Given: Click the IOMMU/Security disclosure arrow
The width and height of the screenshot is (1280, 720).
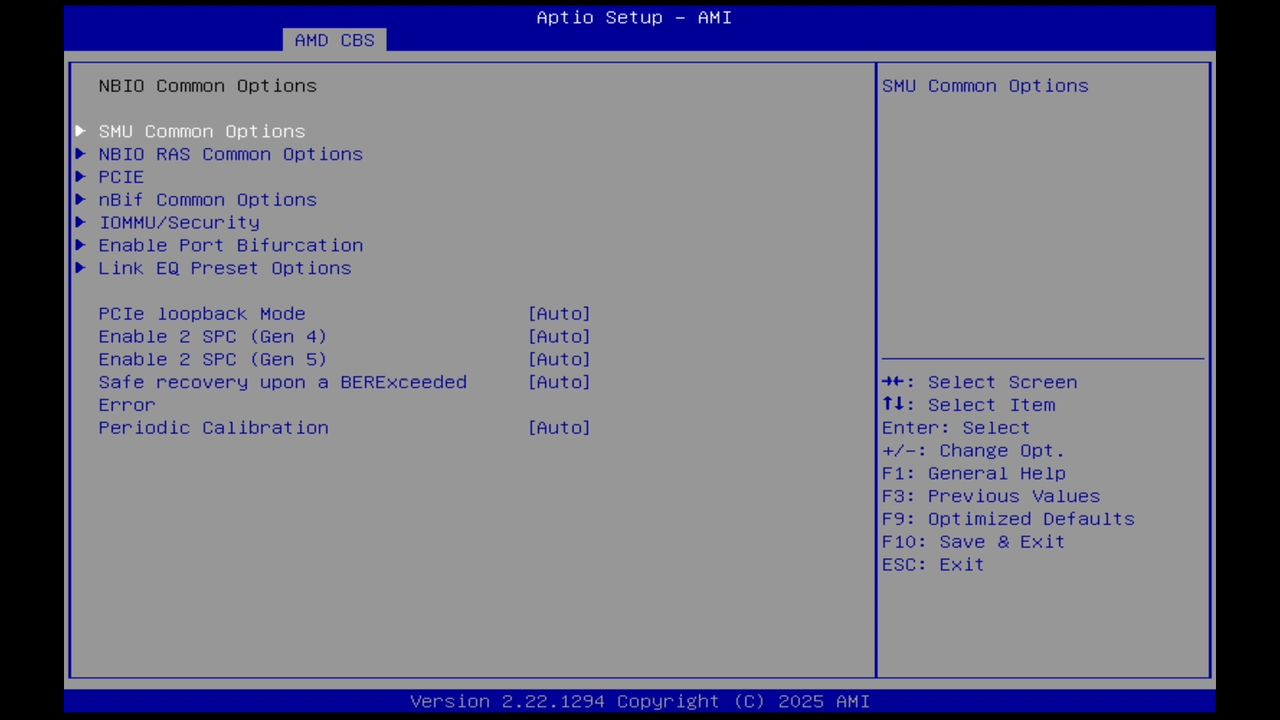Looking at the screenshot, I should tap(80, 222).
